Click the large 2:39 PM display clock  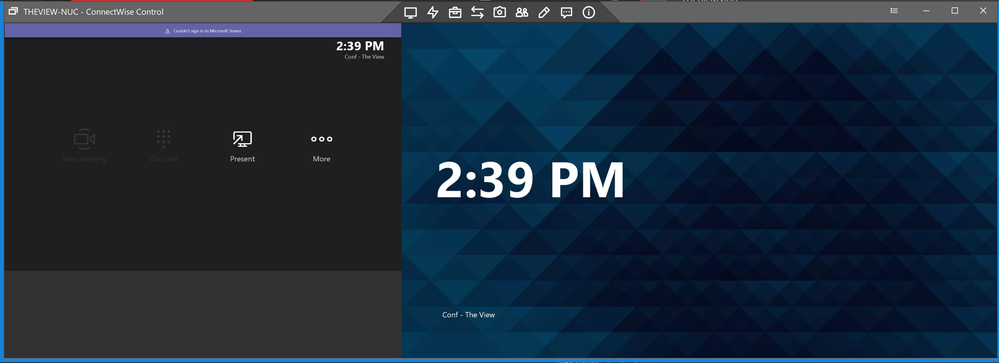coord(530,181)
